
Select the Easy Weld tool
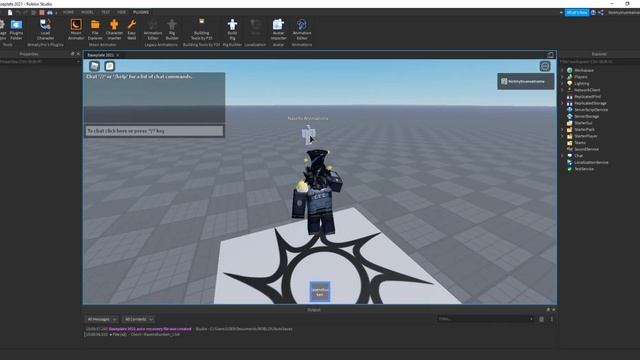131,29
